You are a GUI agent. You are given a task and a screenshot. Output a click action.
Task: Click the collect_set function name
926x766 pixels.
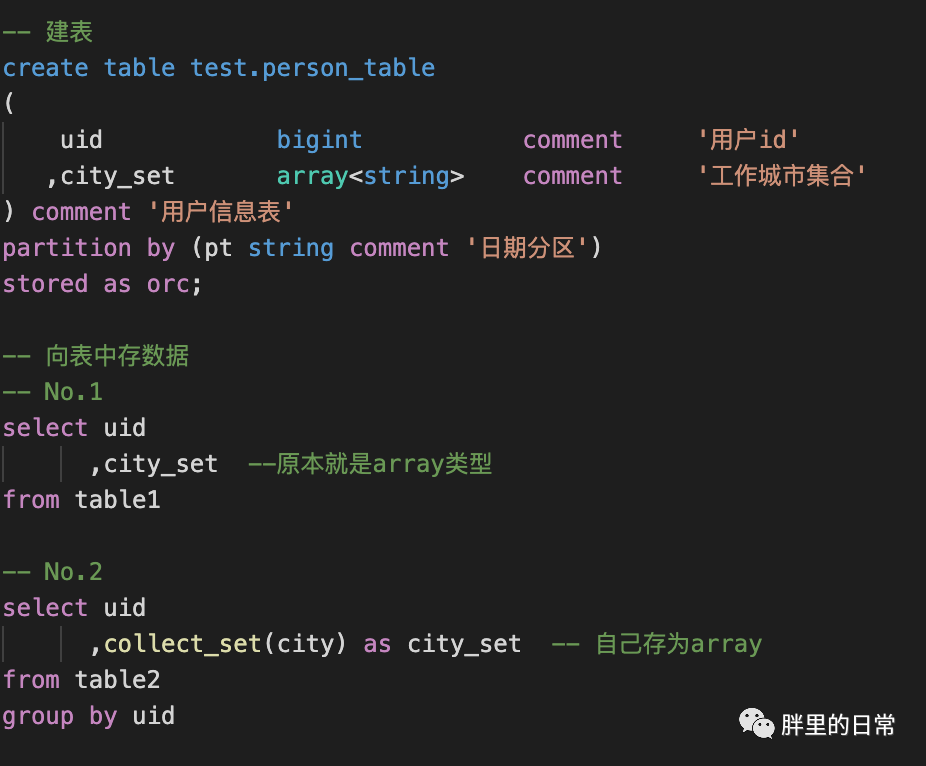click(x=182, y=644)
